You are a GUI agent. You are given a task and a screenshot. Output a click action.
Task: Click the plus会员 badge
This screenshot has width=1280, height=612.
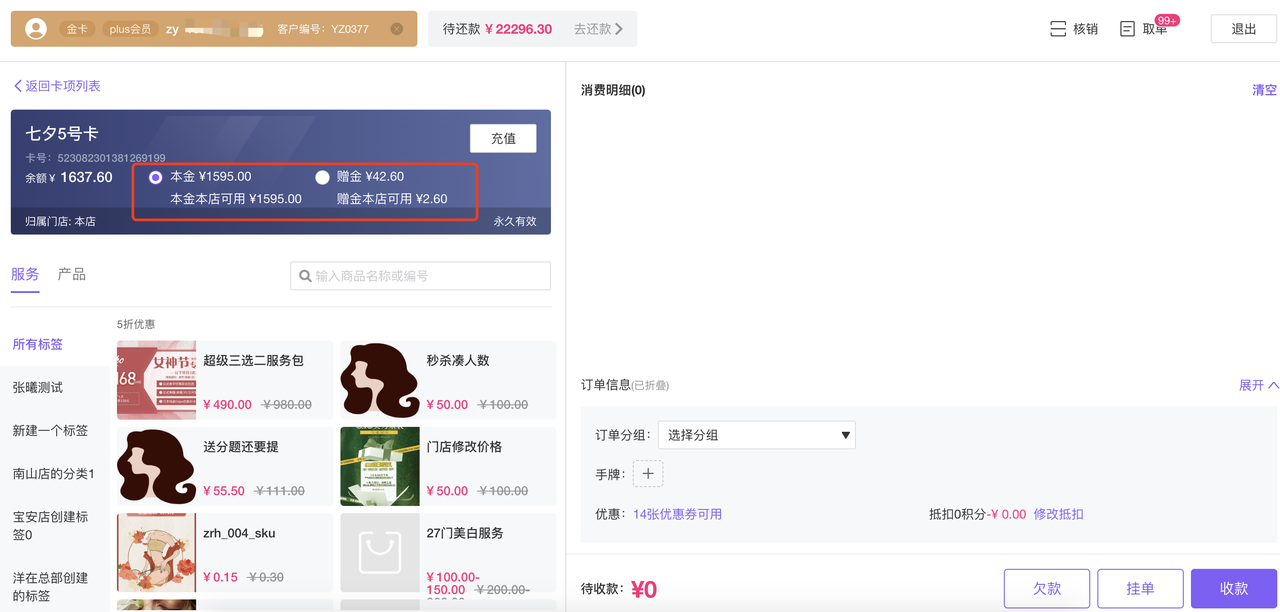point(130,29)
